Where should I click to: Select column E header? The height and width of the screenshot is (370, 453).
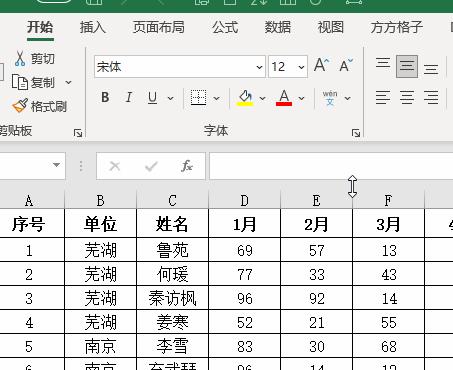tap(316, 201)
